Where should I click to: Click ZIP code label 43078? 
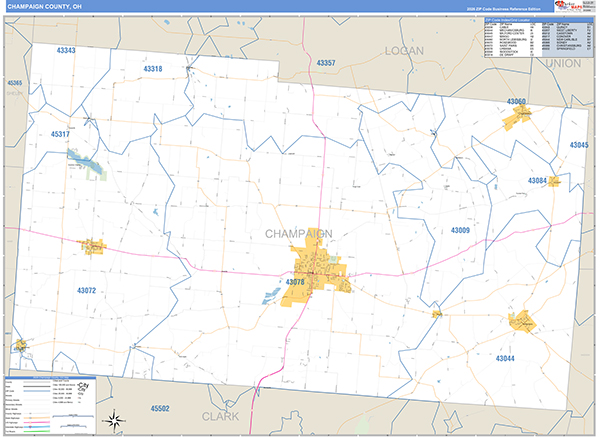click(x=295, y=282)
